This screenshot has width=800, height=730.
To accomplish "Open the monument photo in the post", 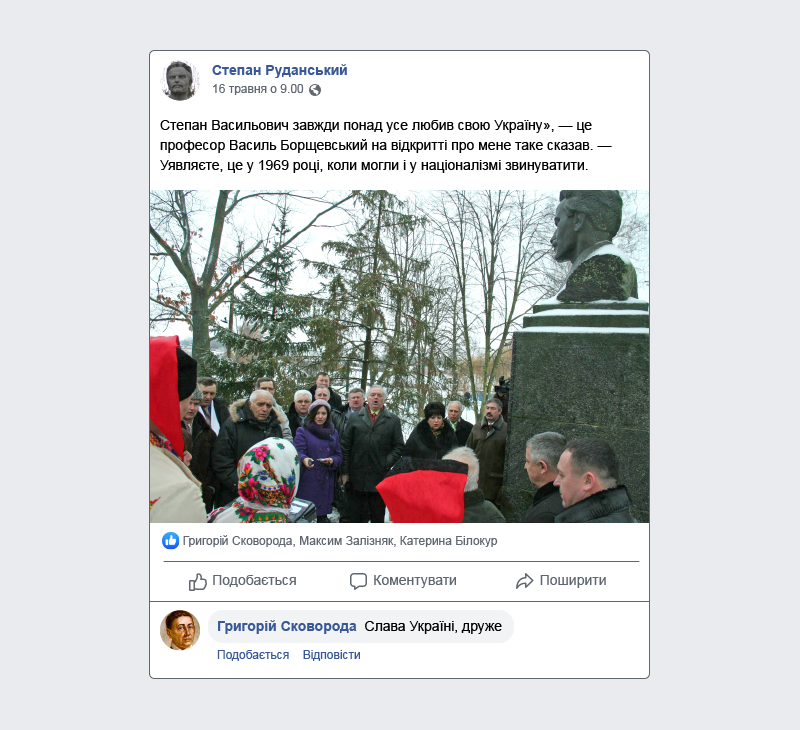I will 399,356.
